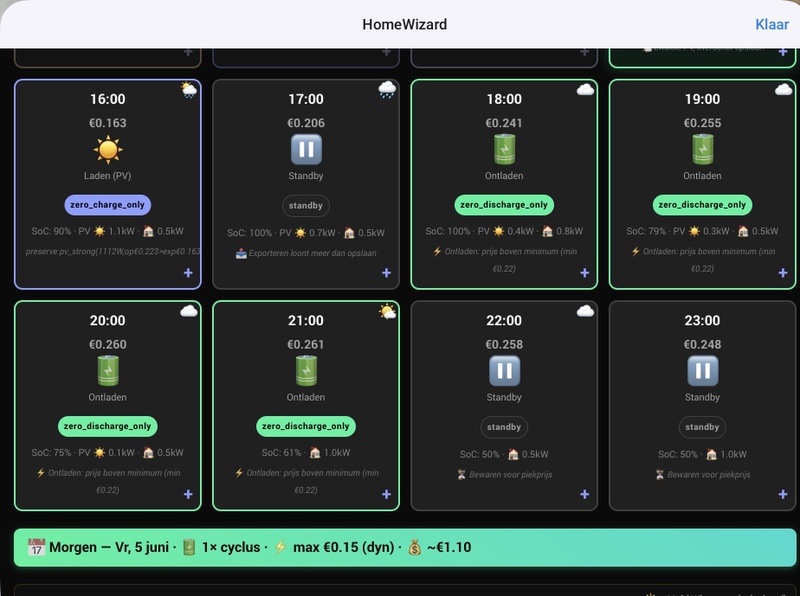Click the standby badge in the 22:00 card
The image size is (800, 596).
[x=504, y=427]
